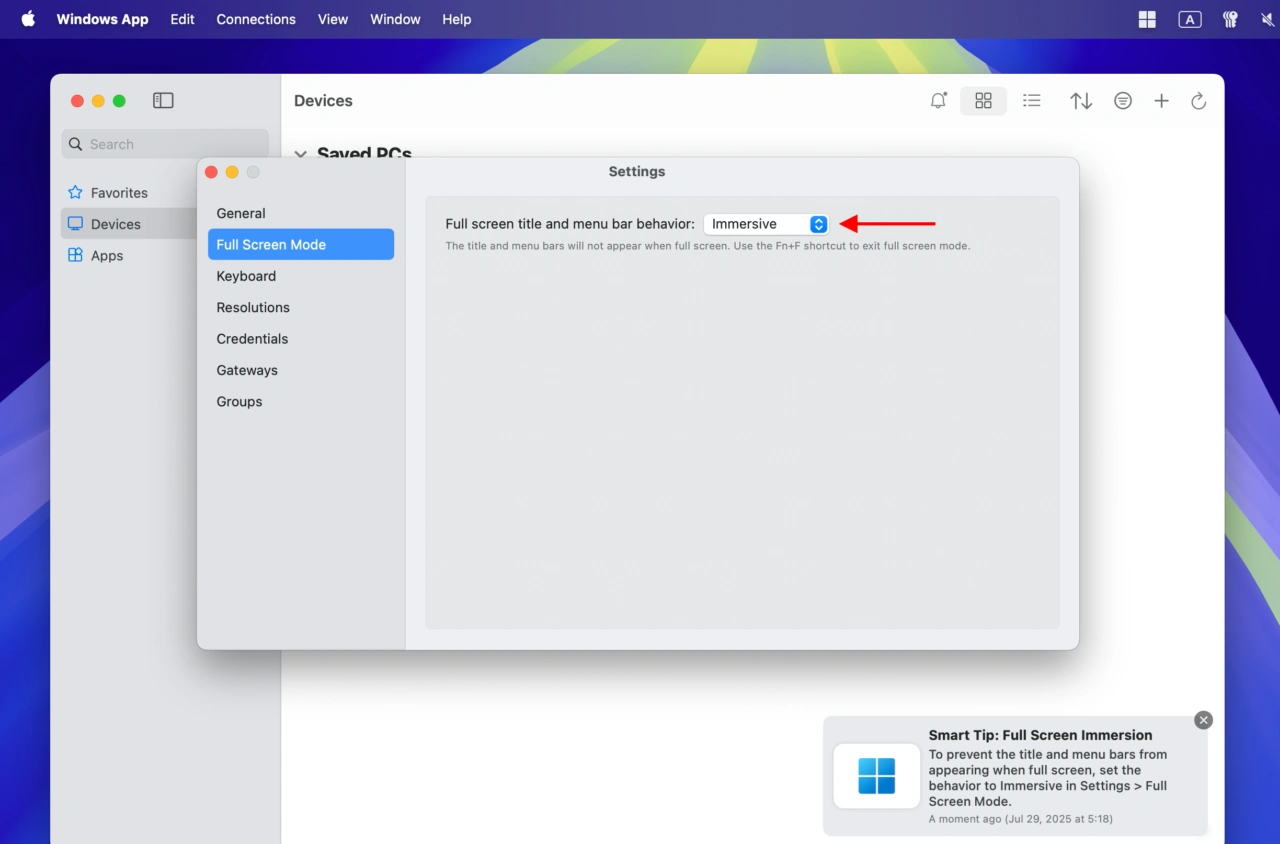
Task: Dismiss the Smart Tip notification
Action: (1203, 720)
